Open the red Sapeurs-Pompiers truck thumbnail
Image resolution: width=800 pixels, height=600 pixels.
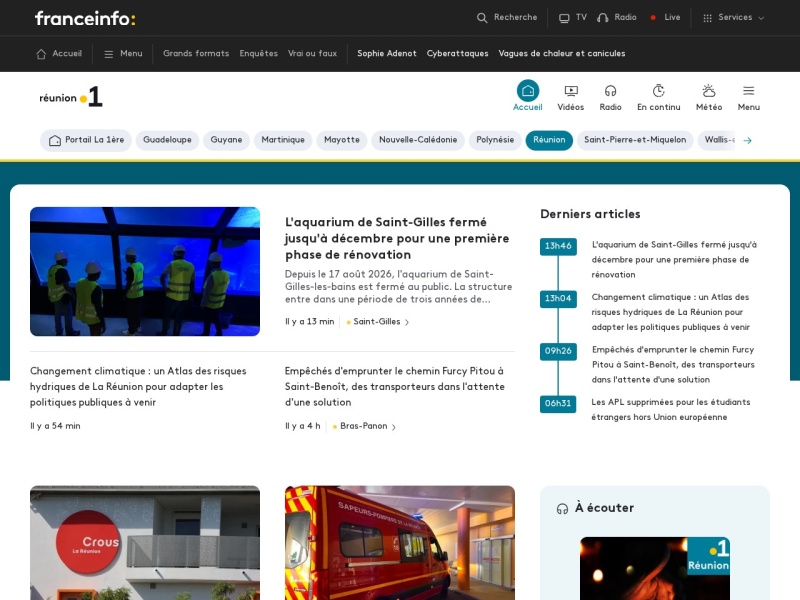point(399,543)
